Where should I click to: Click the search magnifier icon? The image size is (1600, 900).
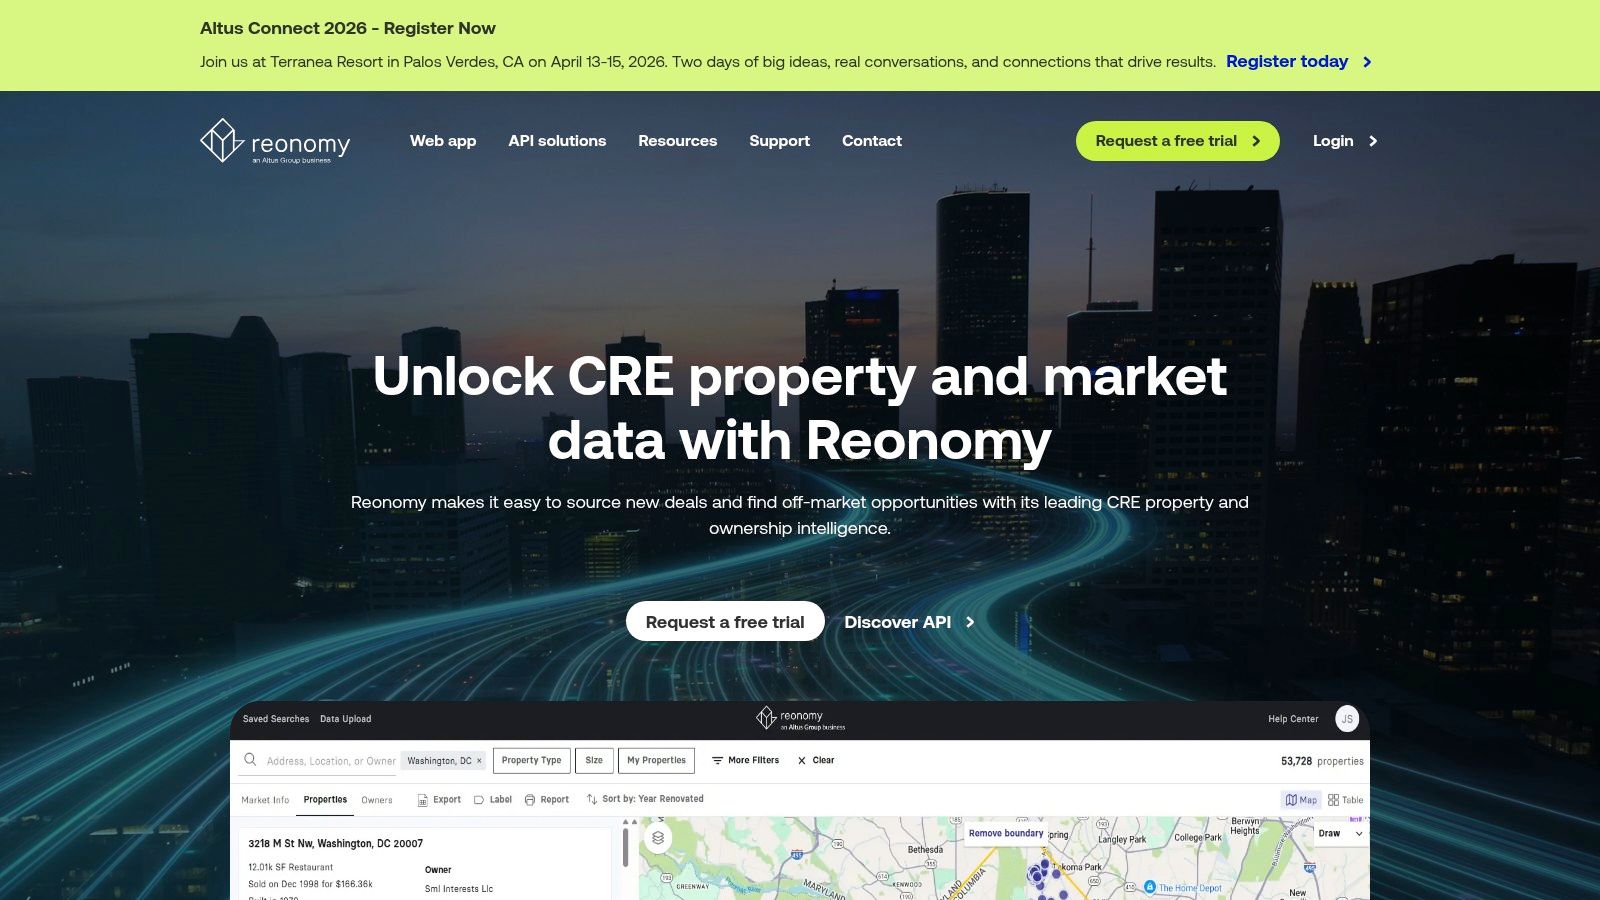[250, 760]
